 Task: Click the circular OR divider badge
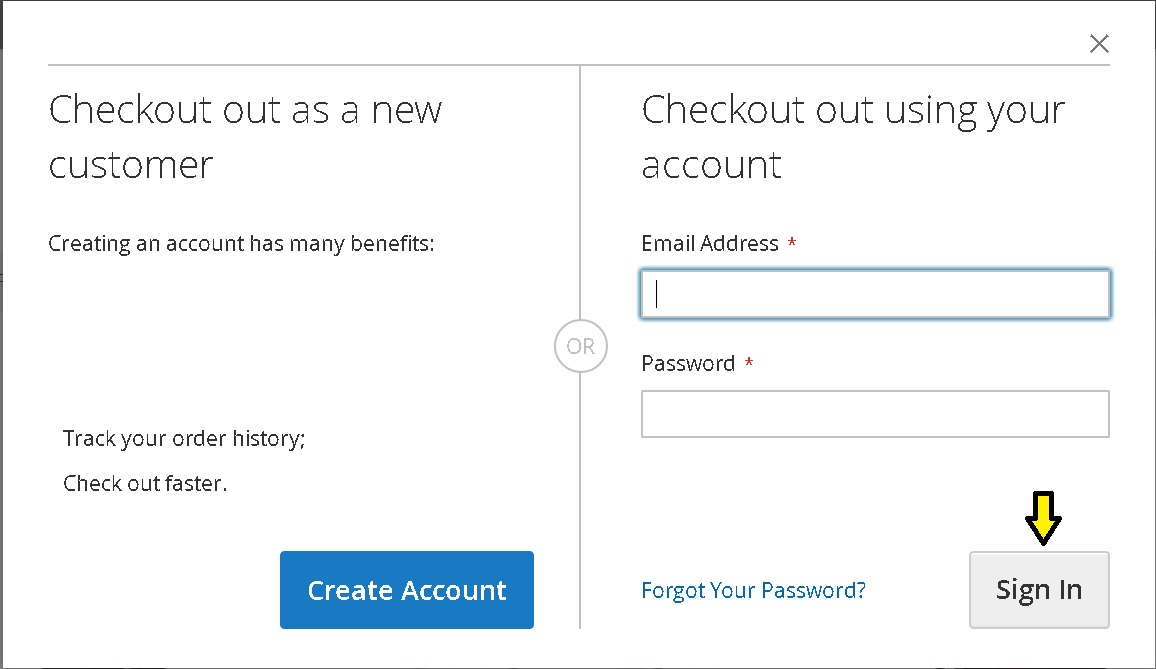pyautogui.click(x=580, y=345)
